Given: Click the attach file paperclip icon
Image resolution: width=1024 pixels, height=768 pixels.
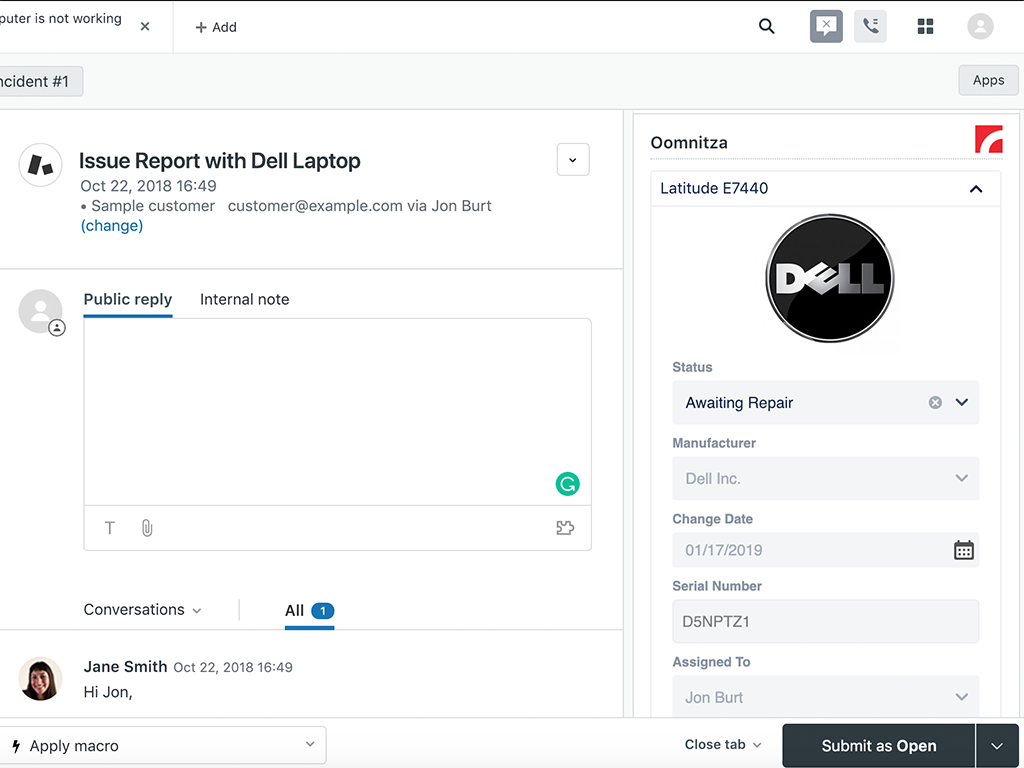Looking at the screenshot, I should point(147,528).
